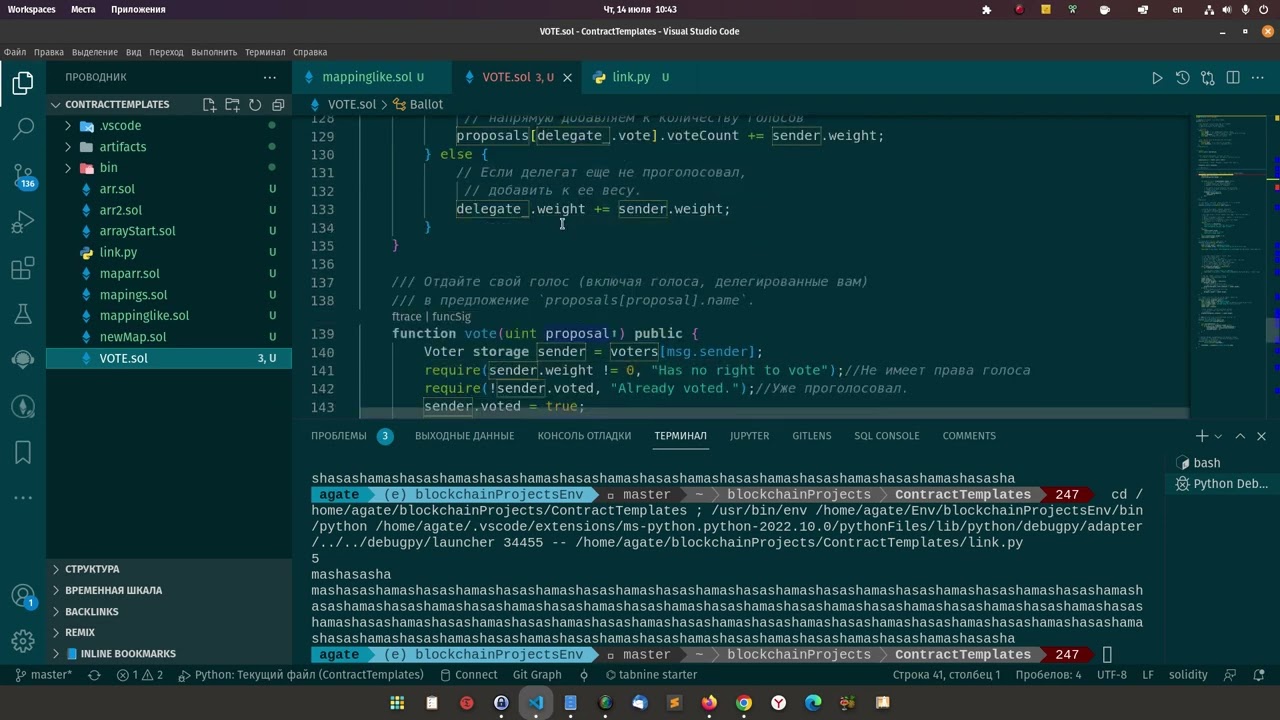This screenshot has width=1280, height=720.
Task: Click funcSig code lens link
Action: click(x=451, y=317)
